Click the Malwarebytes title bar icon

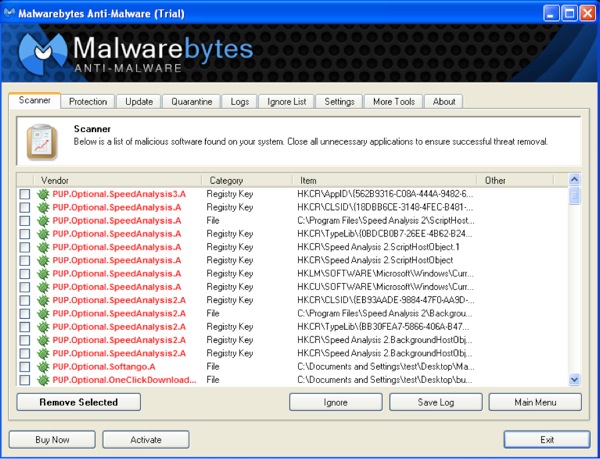tap(9, 13)
